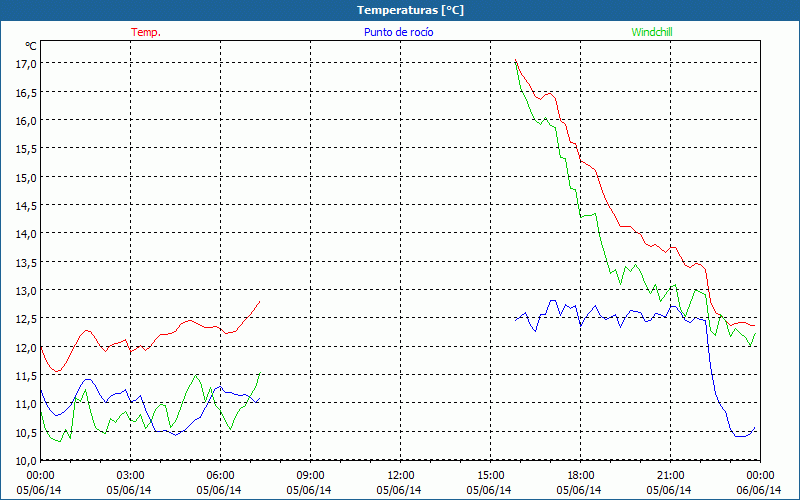Click the 21:00 time axis label
Image resolution: width=800 pixels, height=500 pixels.
pyautogui.click(x=670, y=475)
